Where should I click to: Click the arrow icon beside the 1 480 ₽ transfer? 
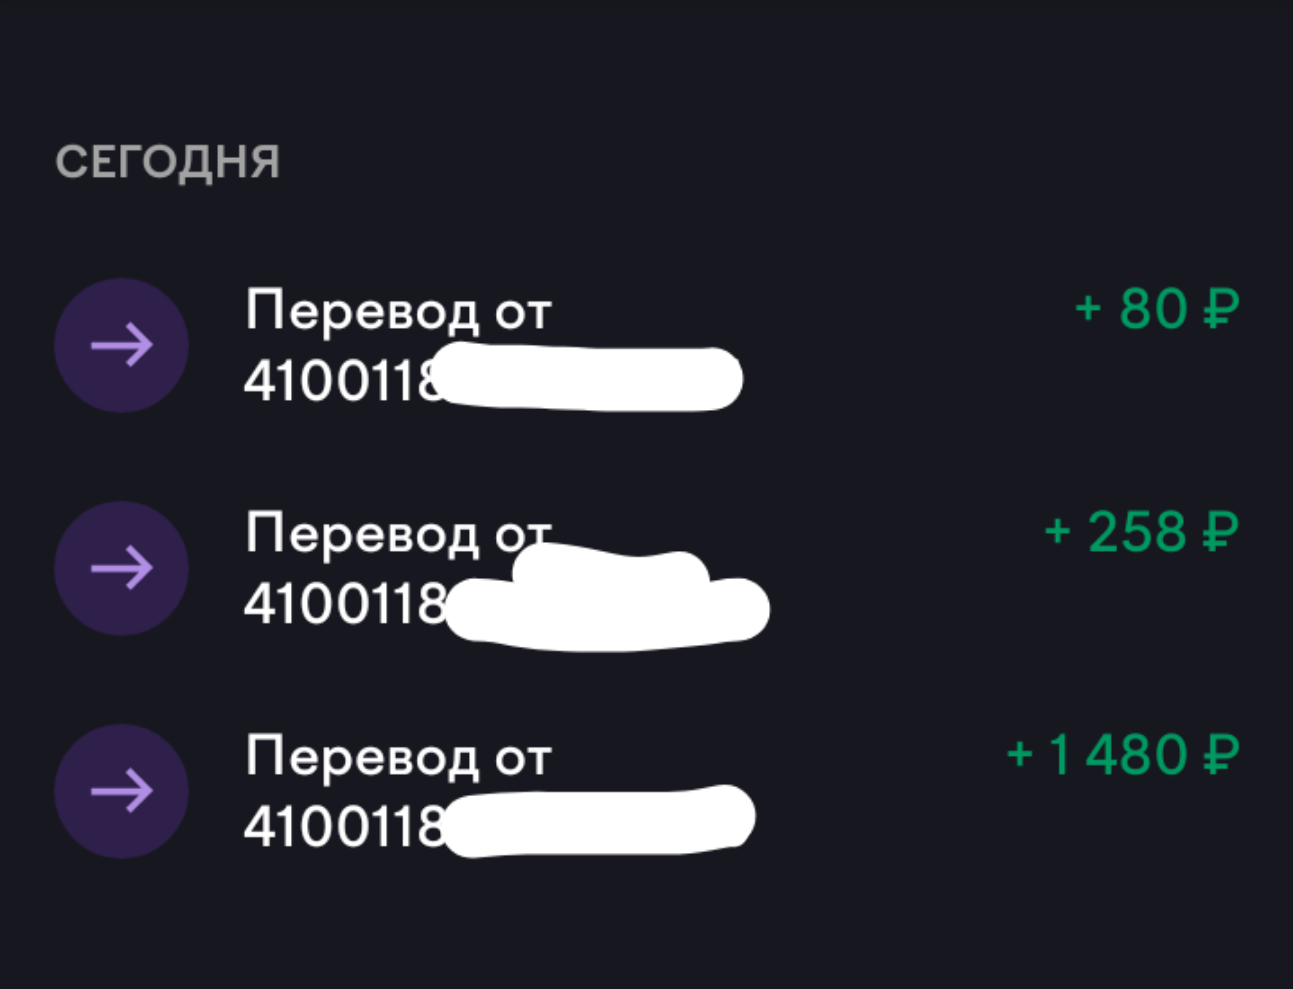coord(121,792)
